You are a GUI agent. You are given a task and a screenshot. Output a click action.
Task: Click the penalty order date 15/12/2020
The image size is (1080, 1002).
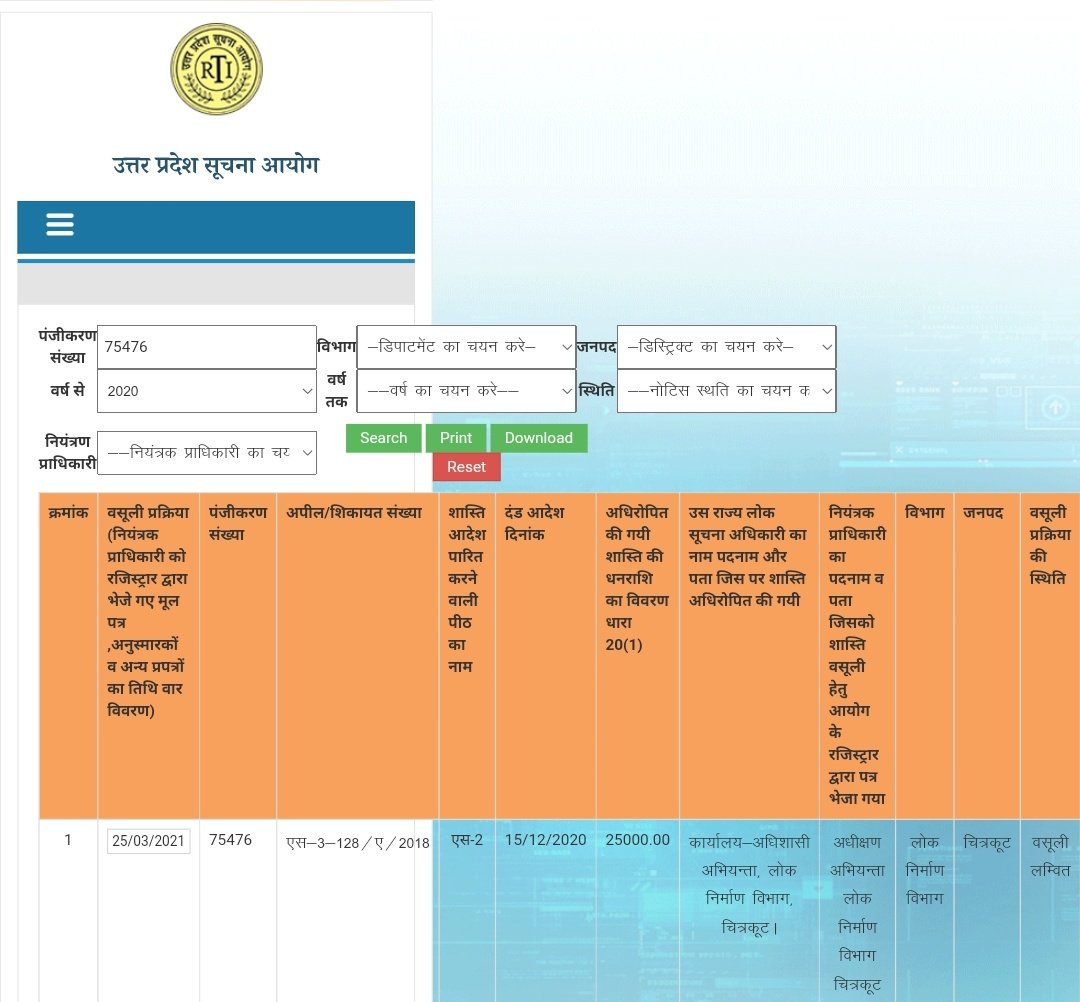tap(546, 840)
